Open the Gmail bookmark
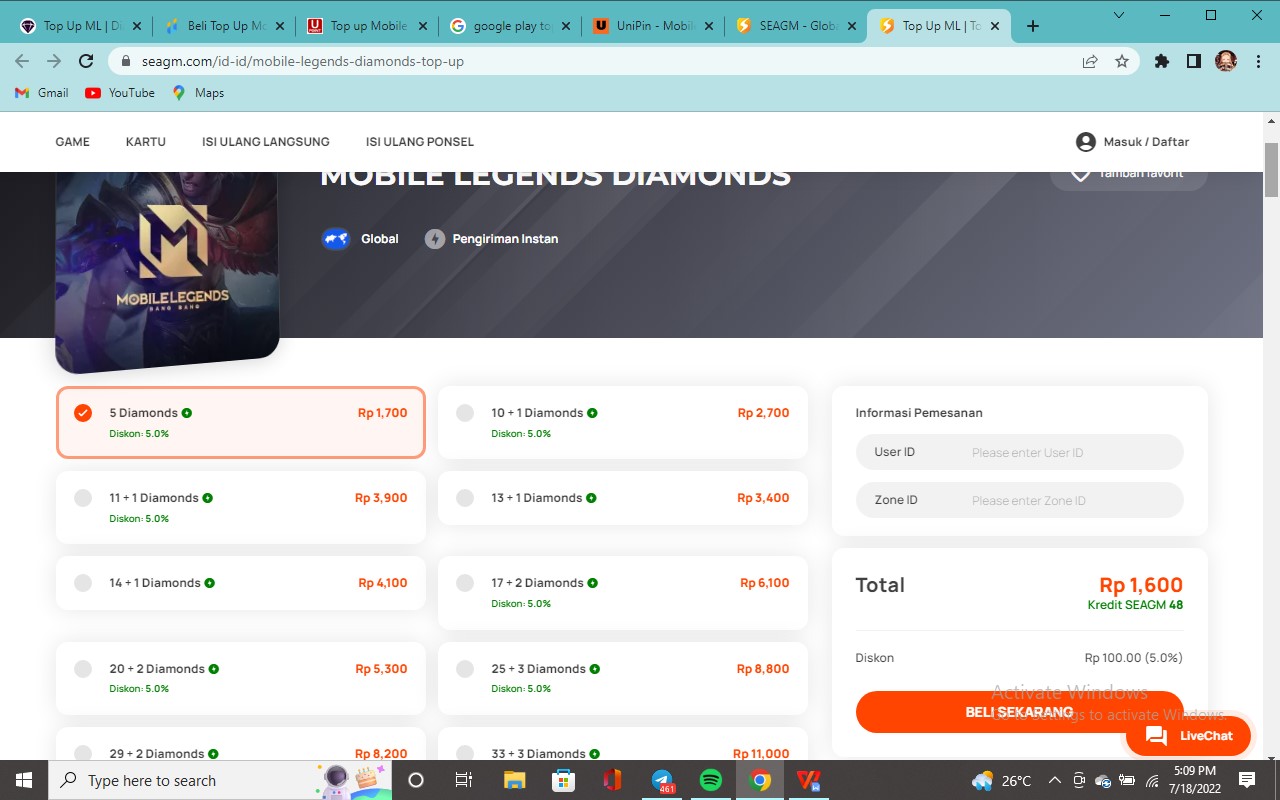This screenshot has height=800, width=1280. pyautogui.click(x=42, y=93)
